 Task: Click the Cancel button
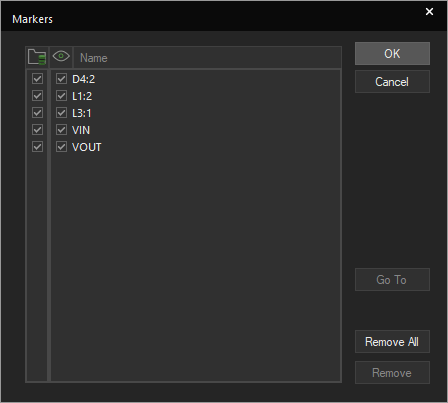tap(392, 82)
